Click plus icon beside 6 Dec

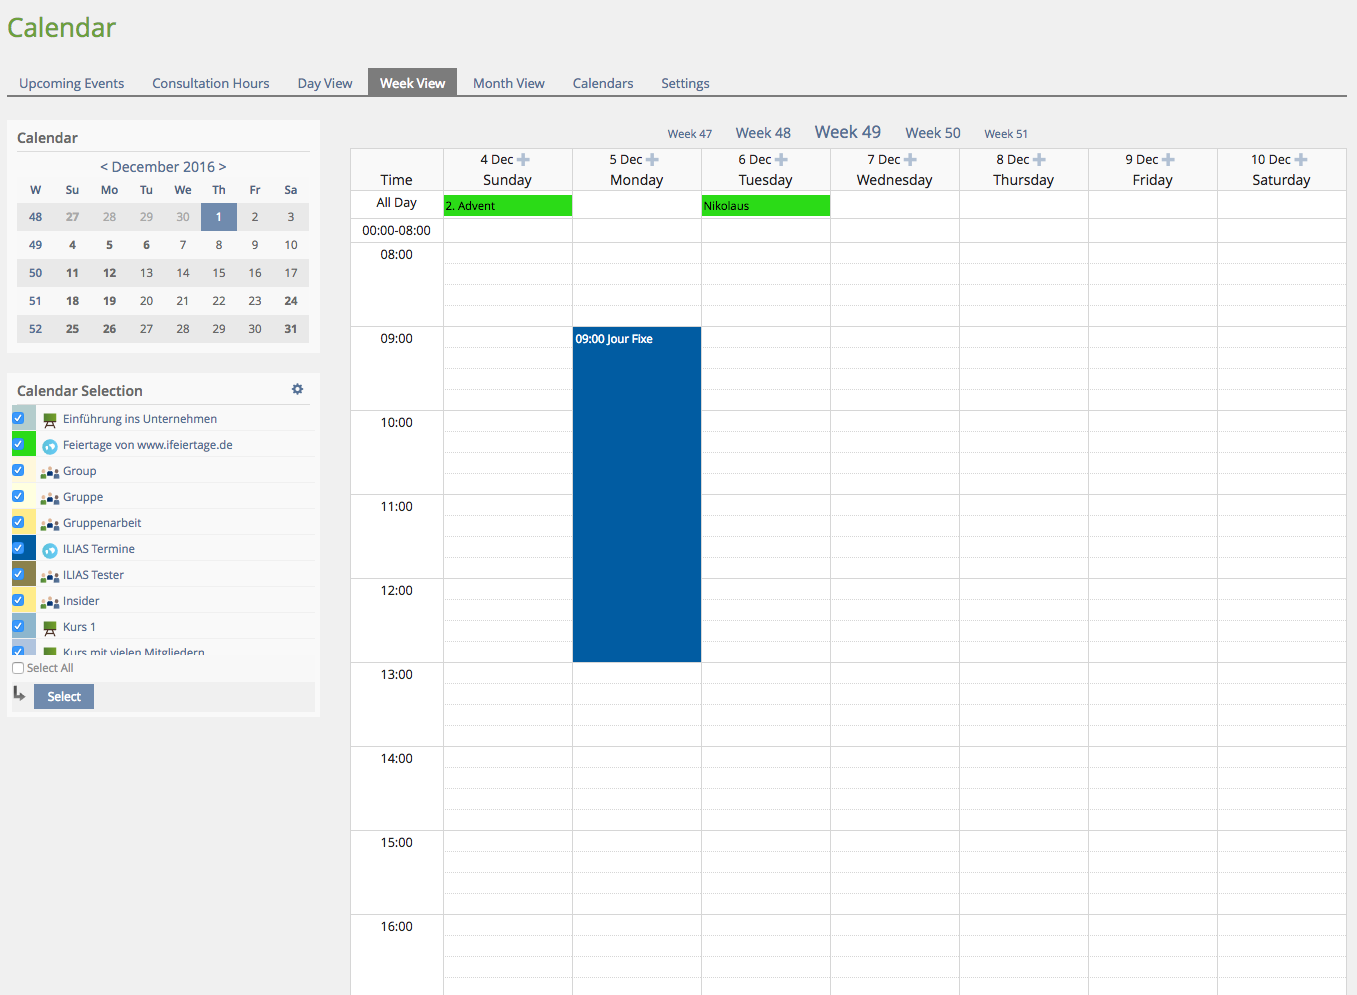pos(781,160)
